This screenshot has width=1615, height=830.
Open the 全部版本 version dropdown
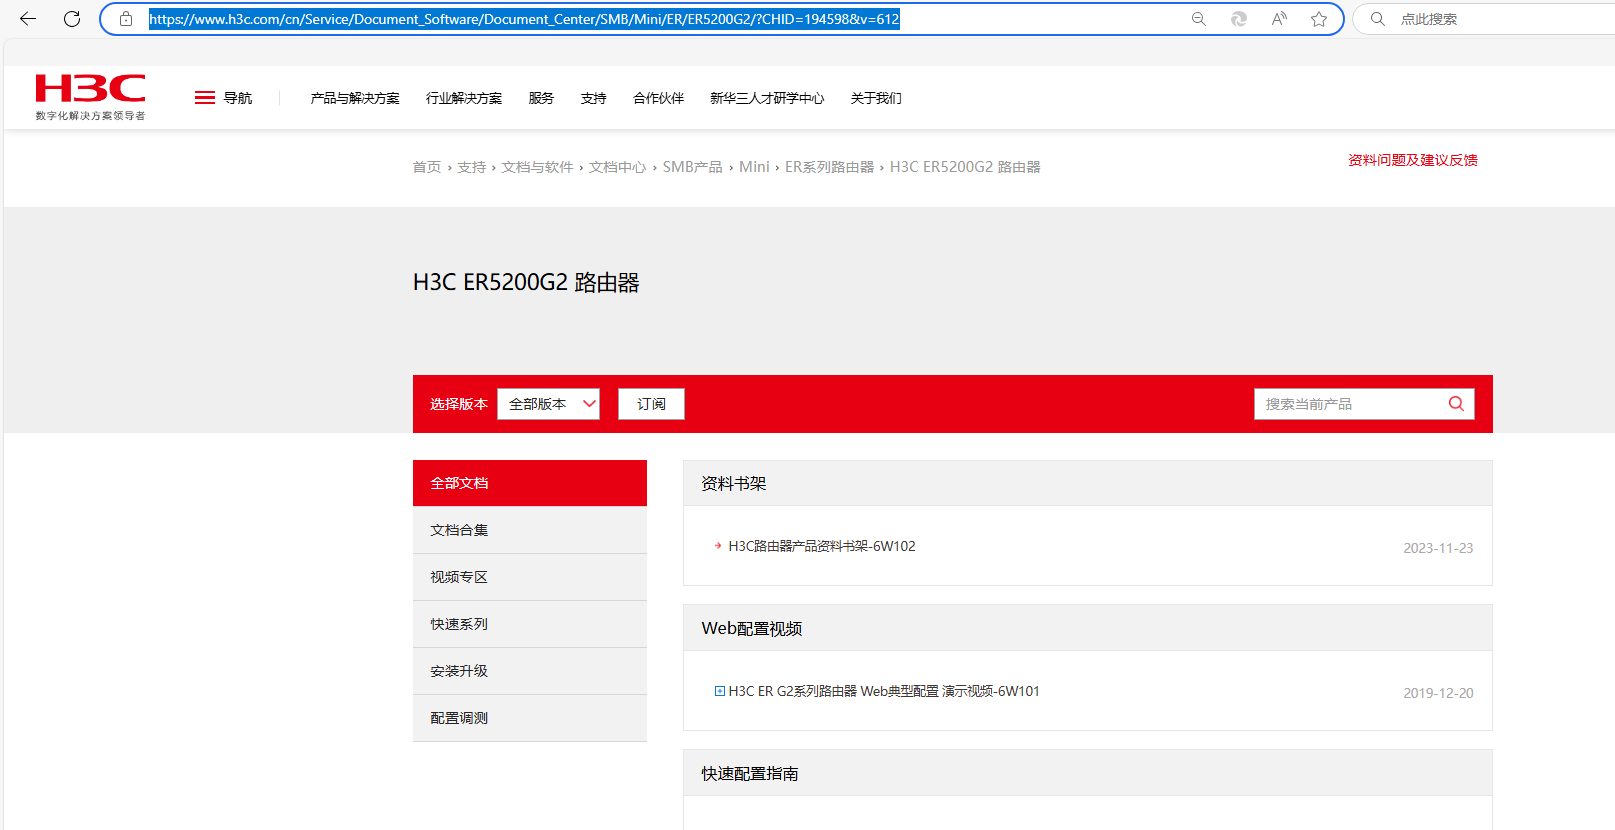[x=548, y=404]
